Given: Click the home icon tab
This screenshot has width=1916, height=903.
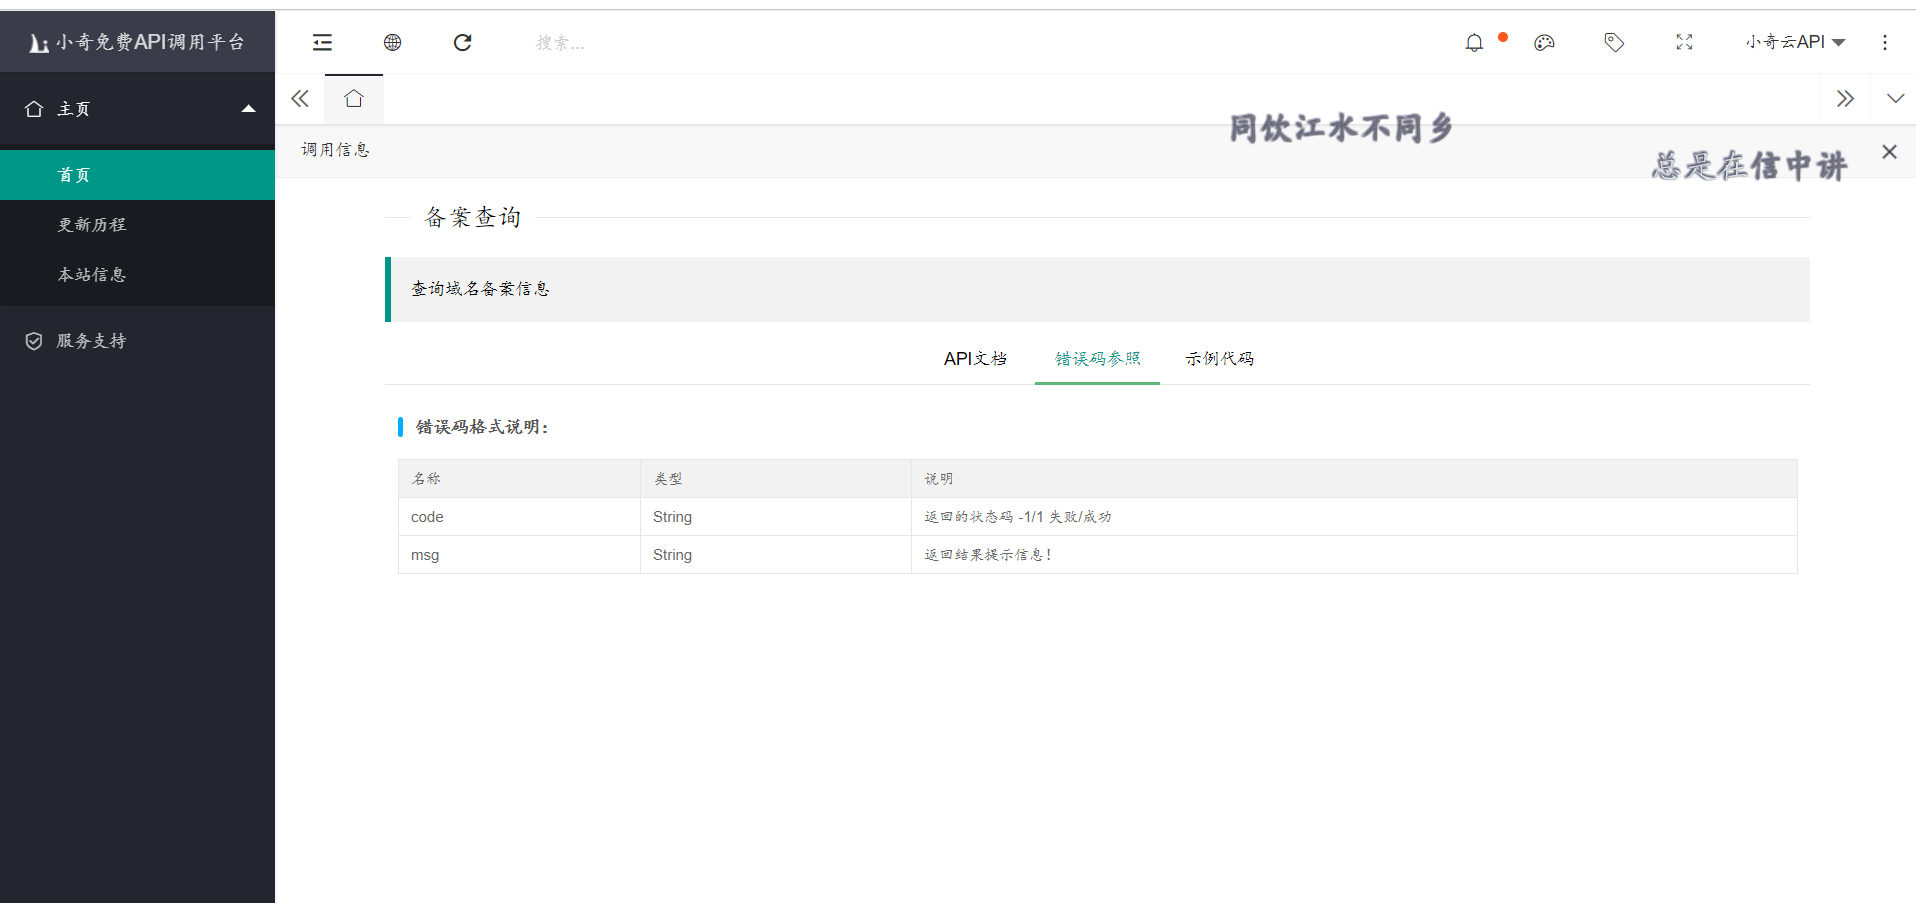Looking at the screenshot, I should tap(353, 98).
